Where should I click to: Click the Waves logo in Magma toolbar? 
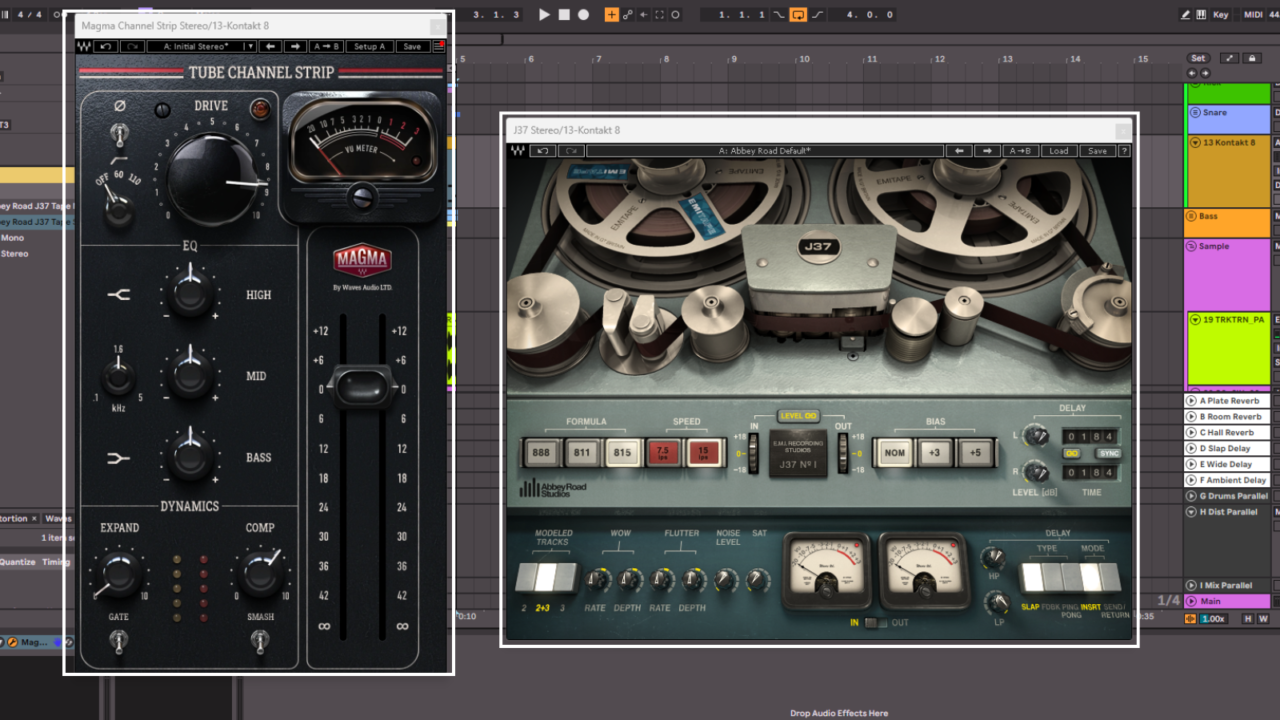click(84, 47)
